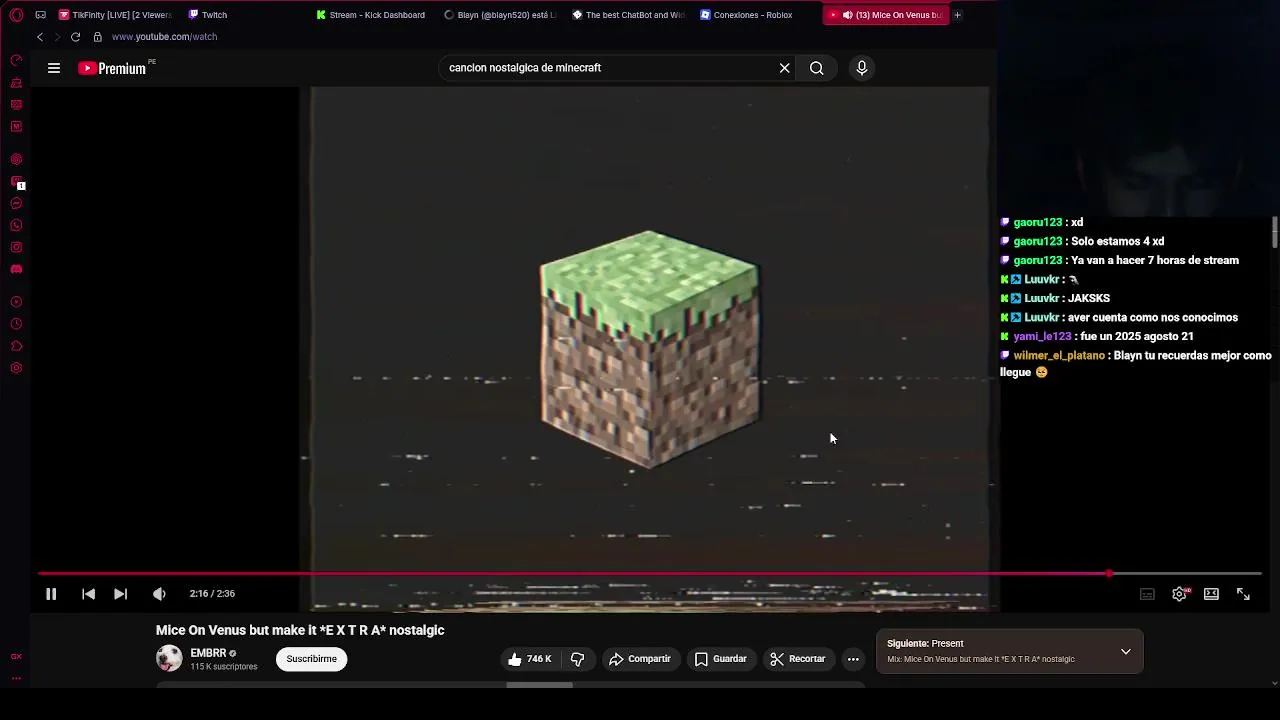This screenshot has width=1280, height=720.
Task: Open the EMBRR channel name link
Action: pyautogui.click(x=208, y=653)
